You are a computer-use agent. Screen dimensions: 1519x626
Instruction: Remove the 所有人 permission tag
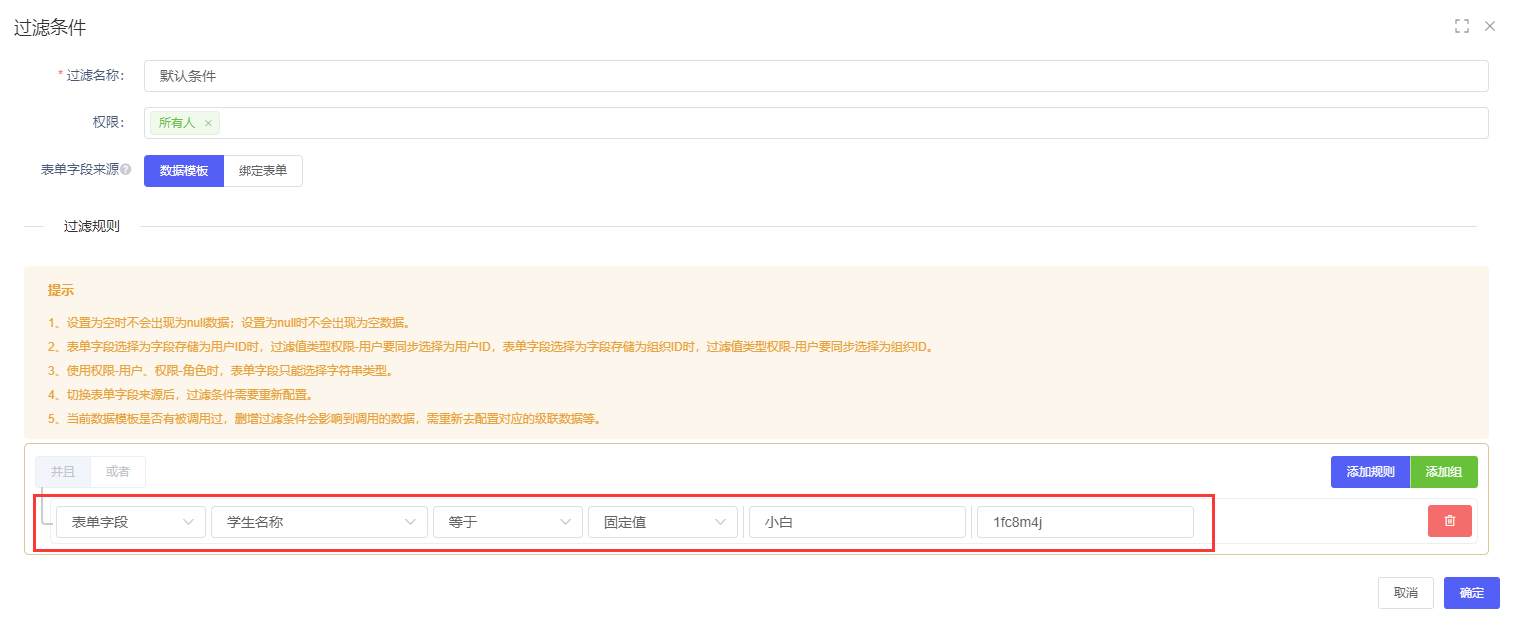(208, 123)
